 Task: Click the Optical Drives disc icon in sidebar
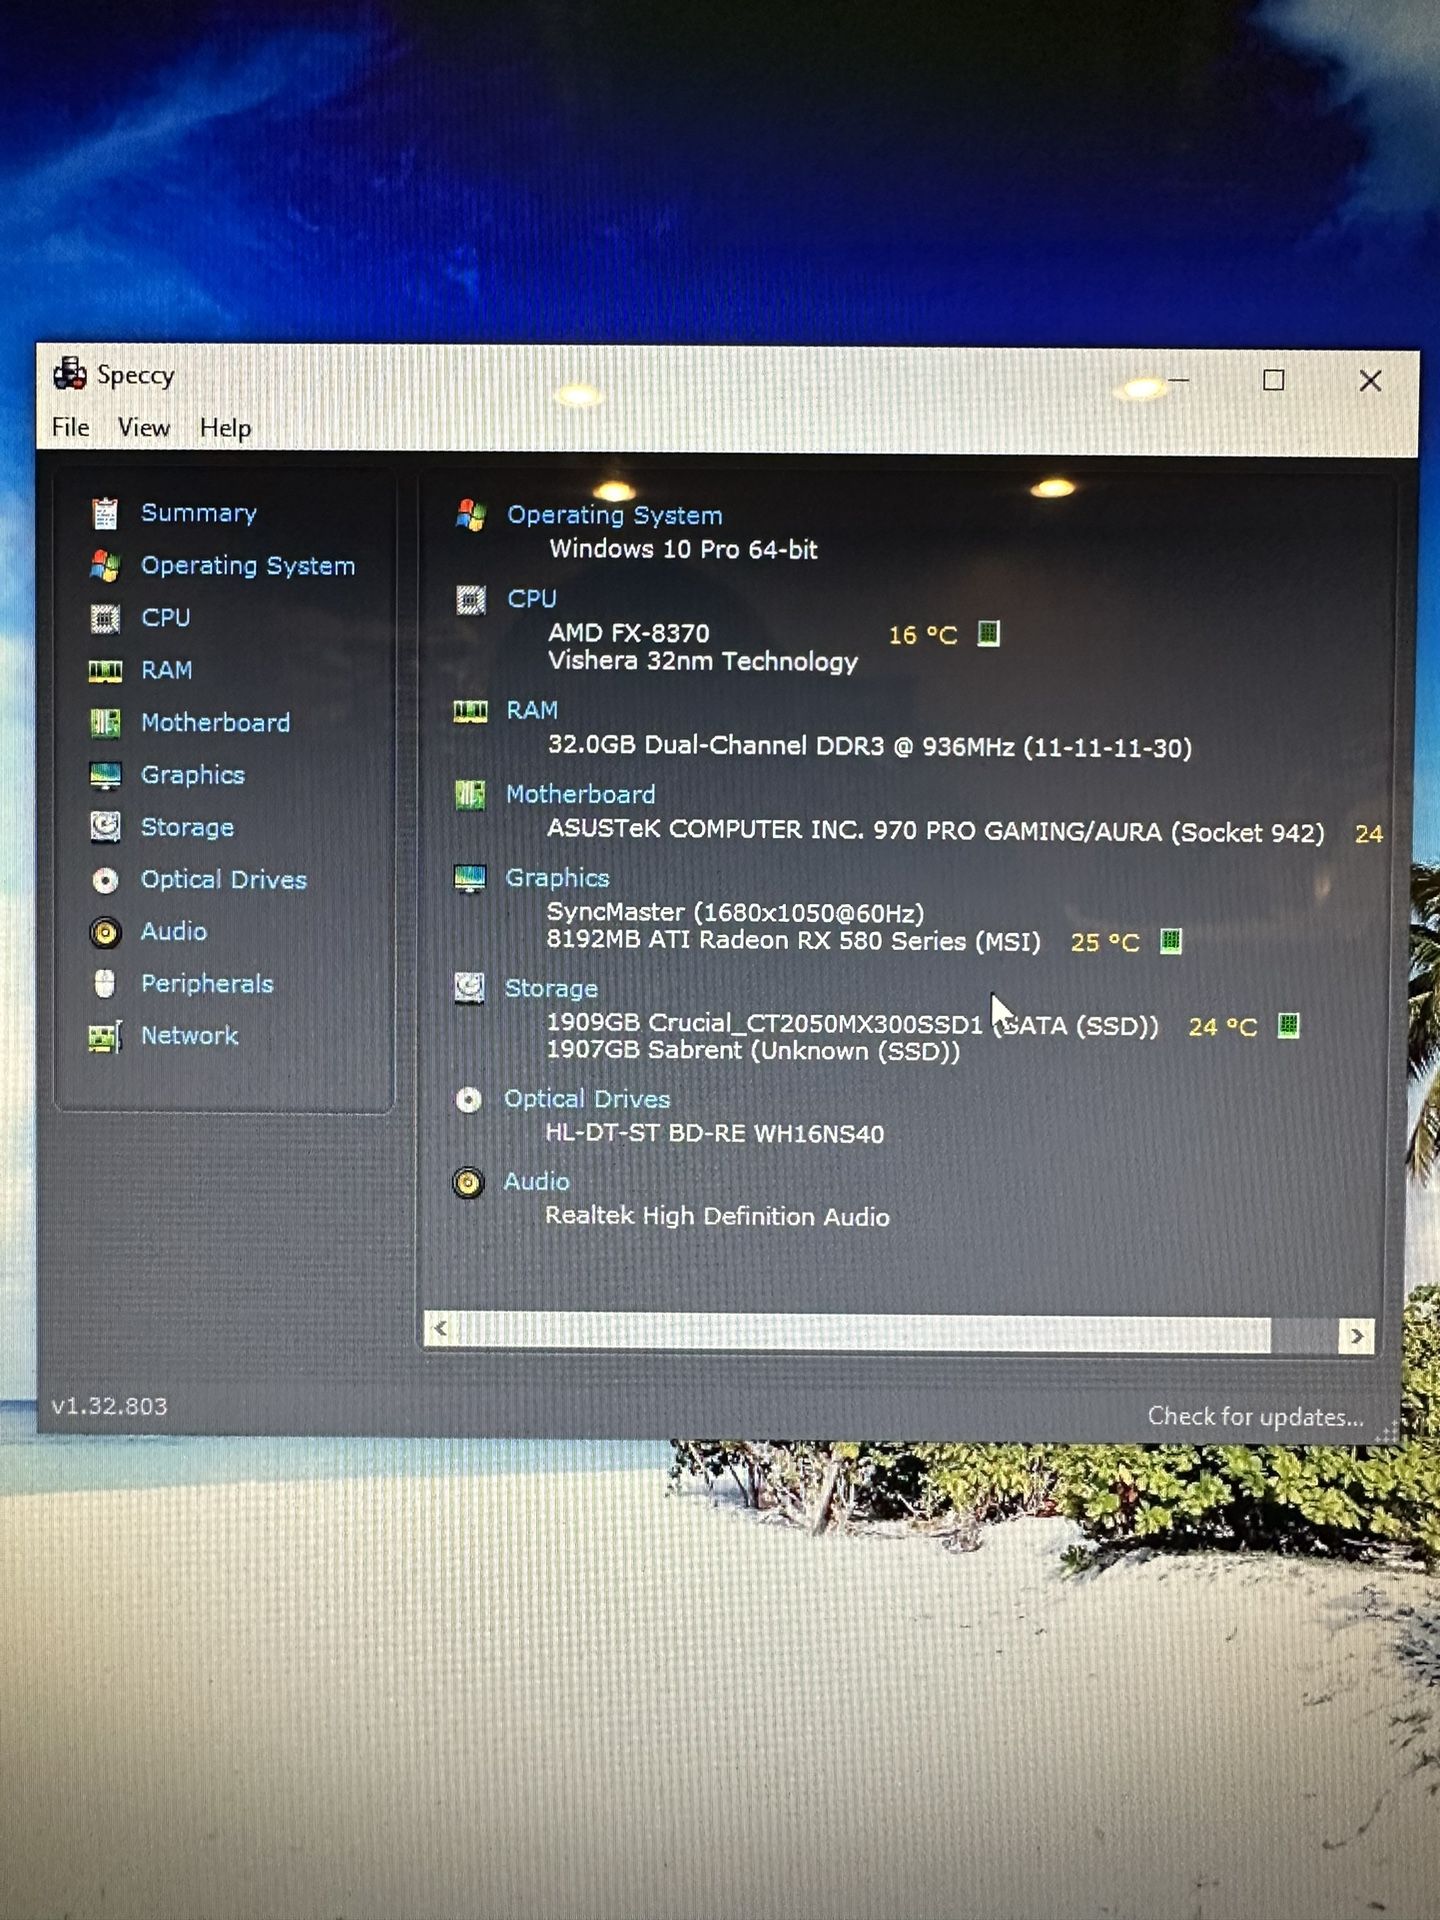click(x=105, y=880)
